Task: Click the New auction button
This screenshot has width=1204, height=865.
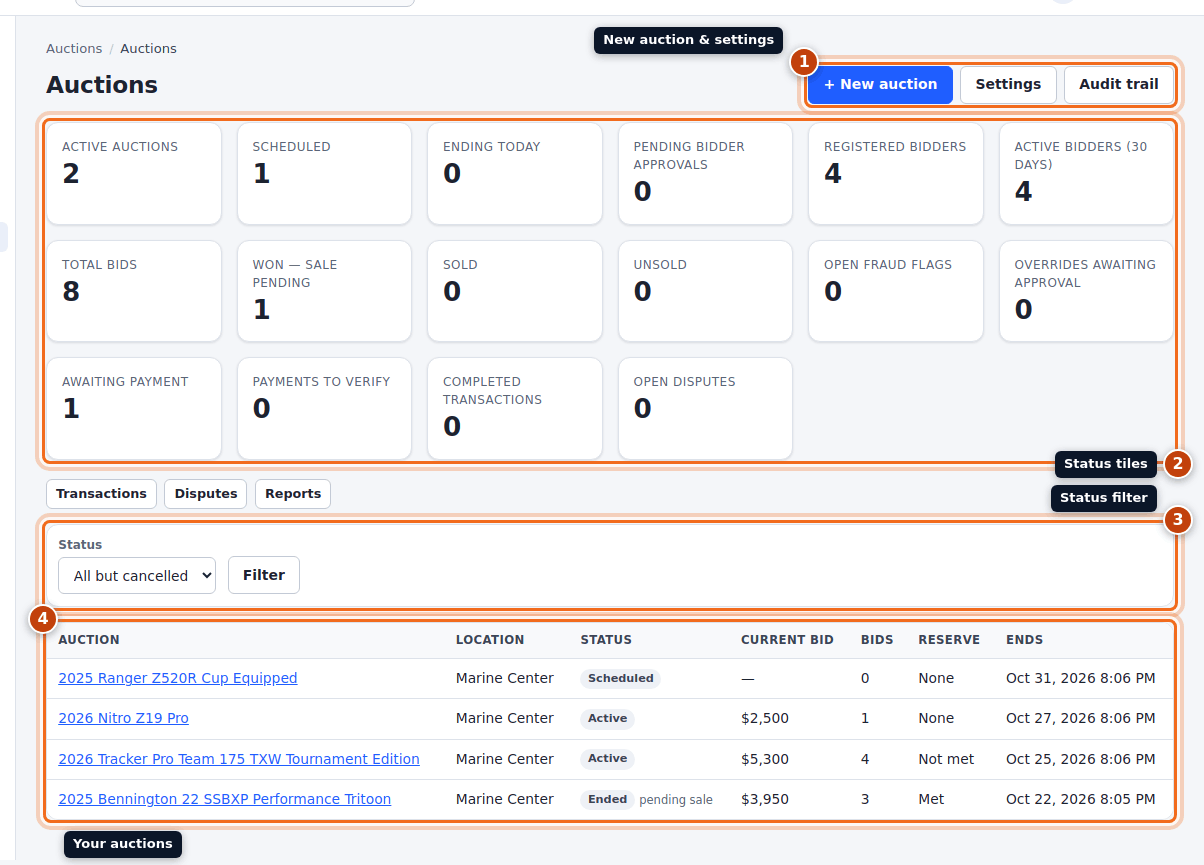Action: click(880, 85)
